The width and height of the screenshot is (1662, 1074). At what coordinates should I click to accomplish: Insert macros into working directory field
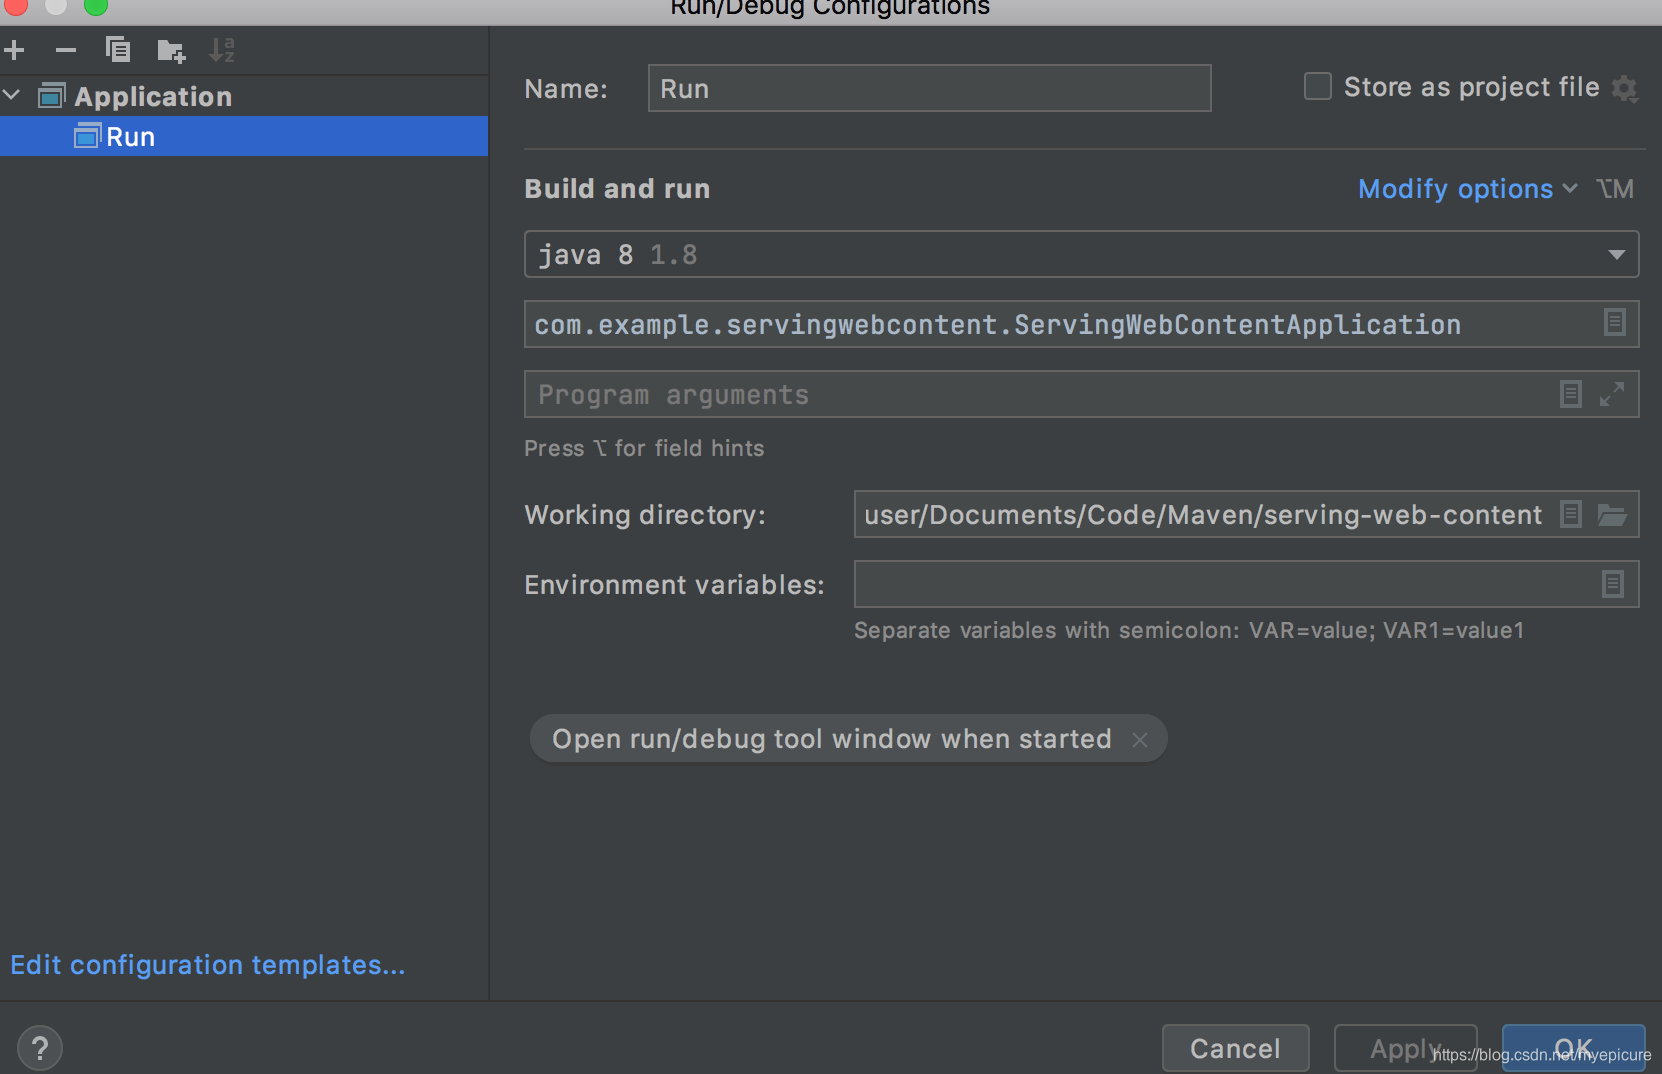pos(1570,514)
